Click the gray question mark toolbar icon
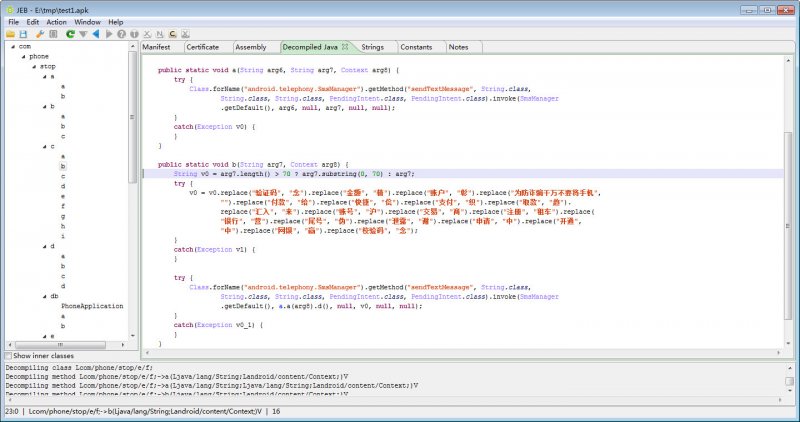Screen dimensions: 800x422 click(121, 34)
